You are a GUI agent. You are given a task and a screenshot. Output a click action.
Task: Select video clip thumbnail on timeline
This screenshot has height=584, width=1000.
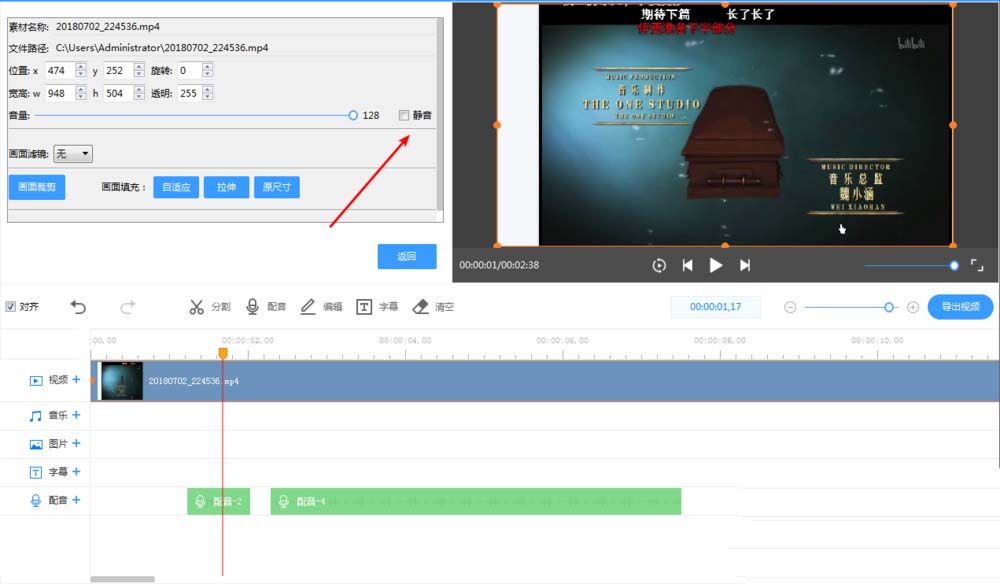(122, 381)
